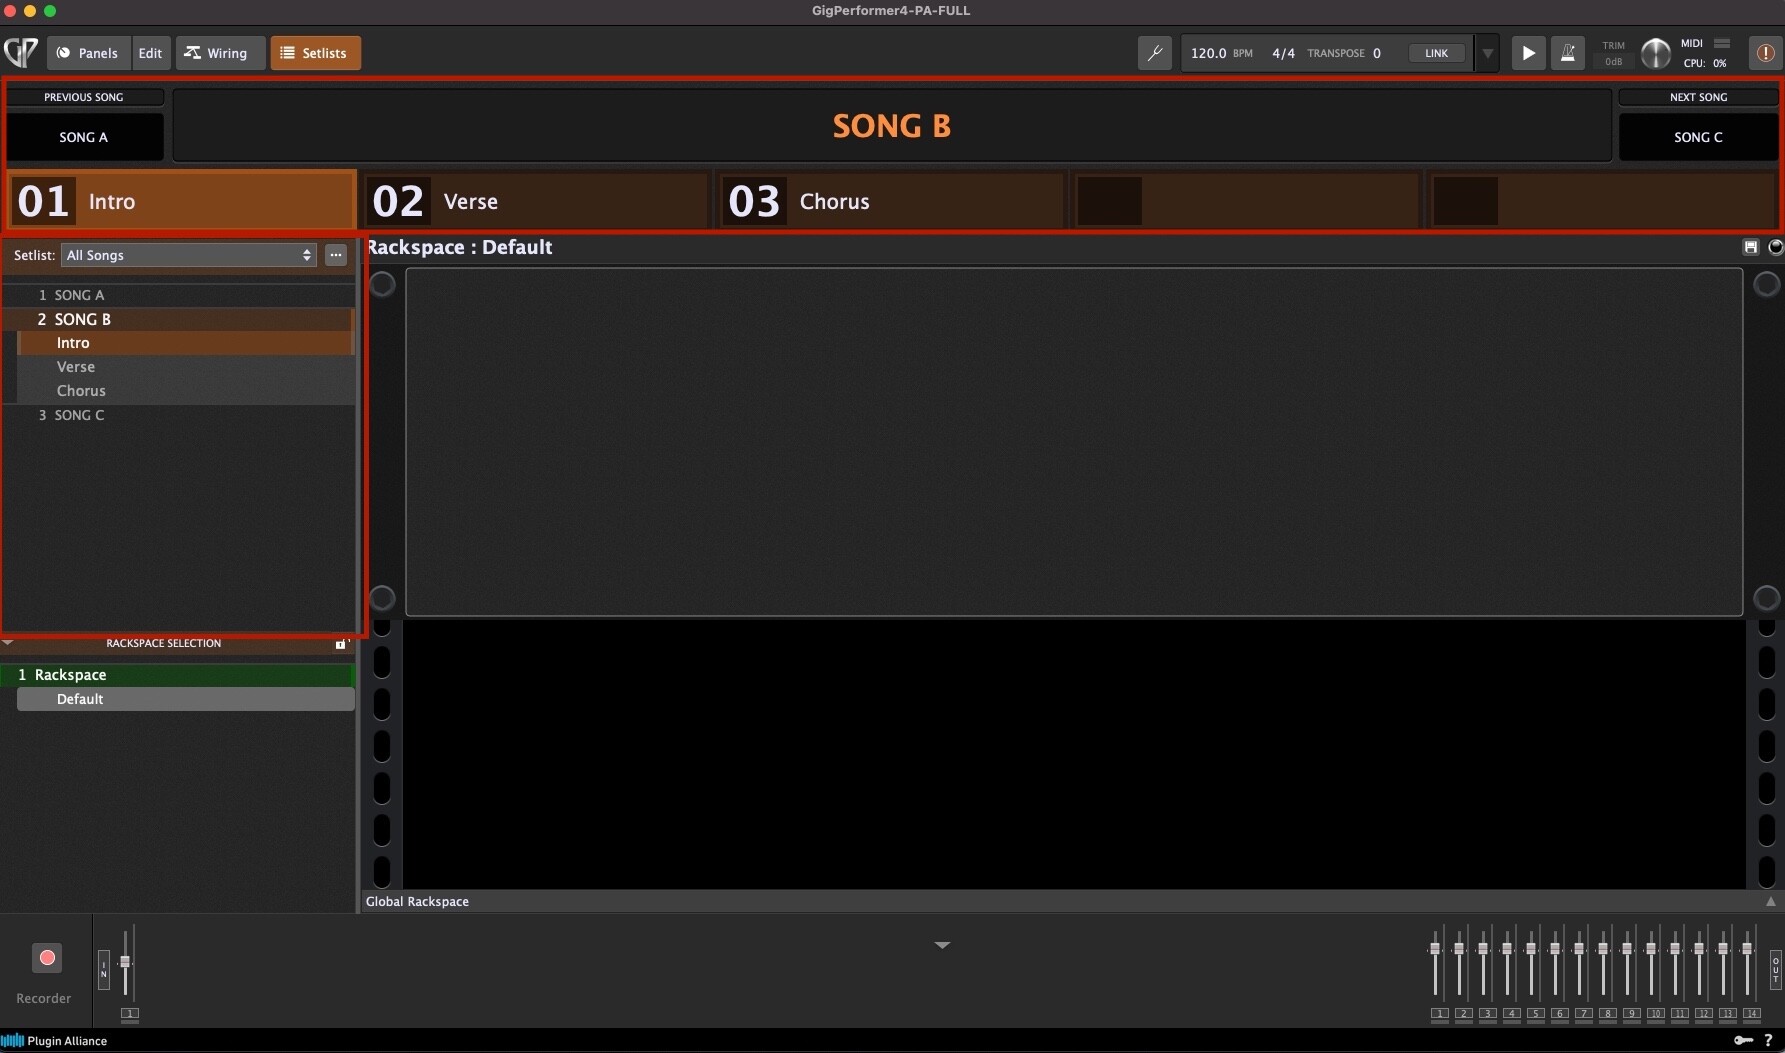Image resolution: width=1785 pixels, height=1053 pixels.
Task: Collapse the Rackspace Selection panel triangle
Action: (8, 643)
